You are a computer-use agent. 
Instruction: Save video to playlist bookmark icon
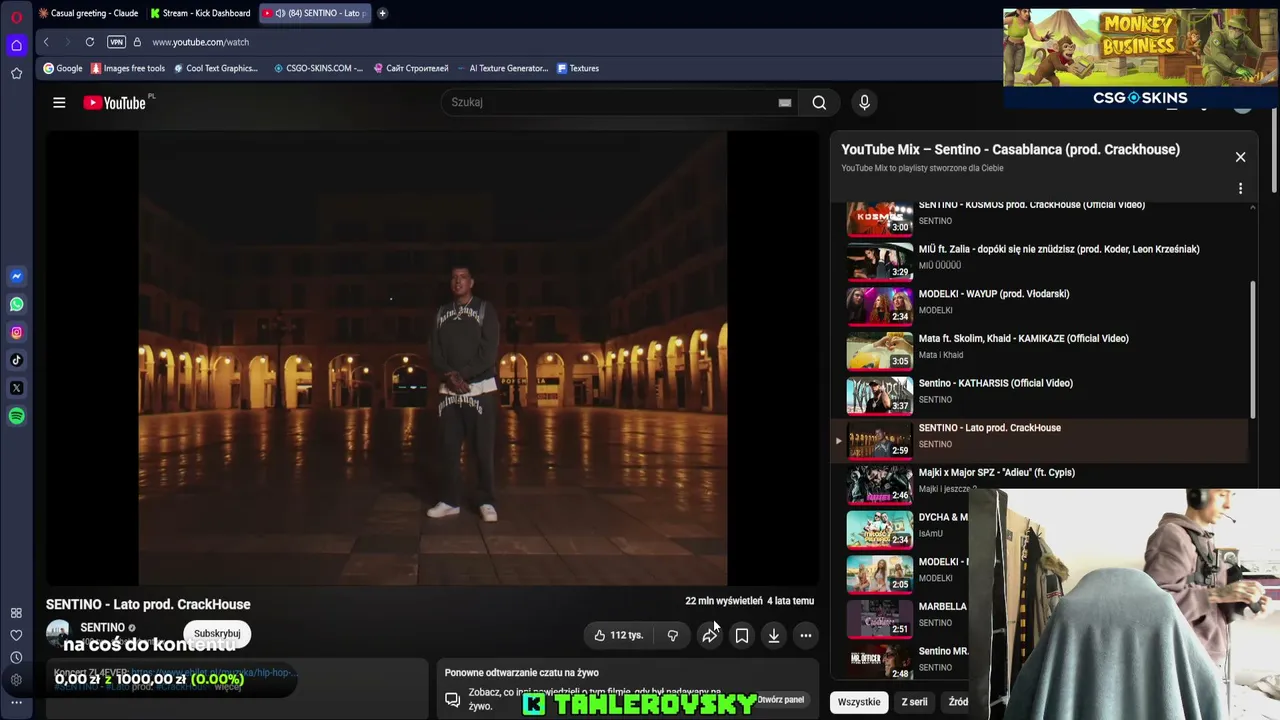coord(741,635)
